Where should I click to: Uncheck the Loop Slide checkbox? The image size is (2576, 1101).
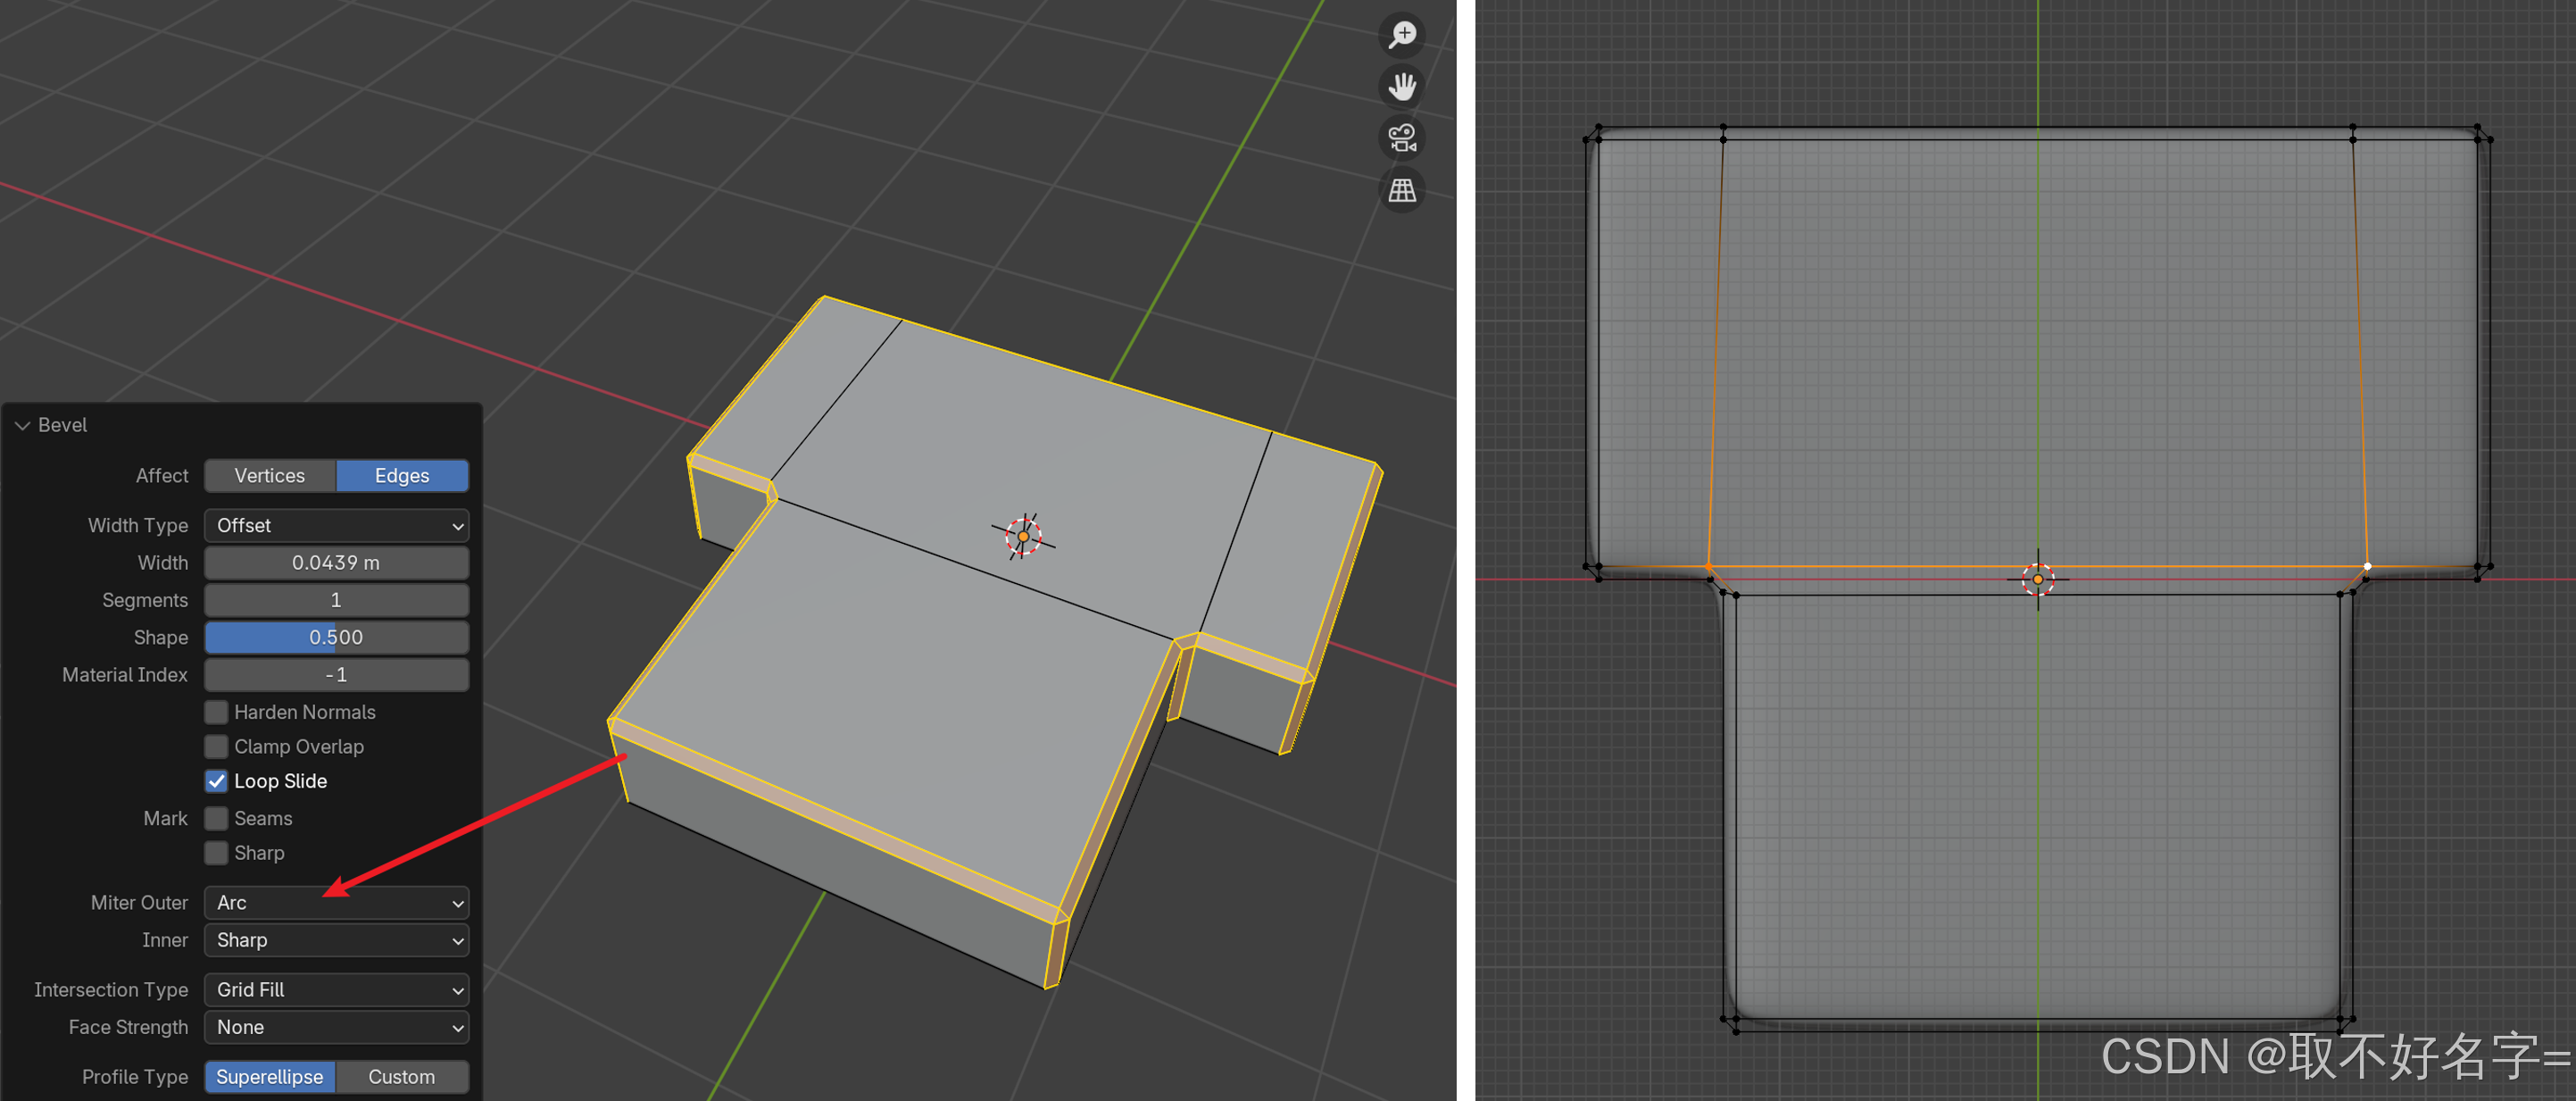pos(216,781)
